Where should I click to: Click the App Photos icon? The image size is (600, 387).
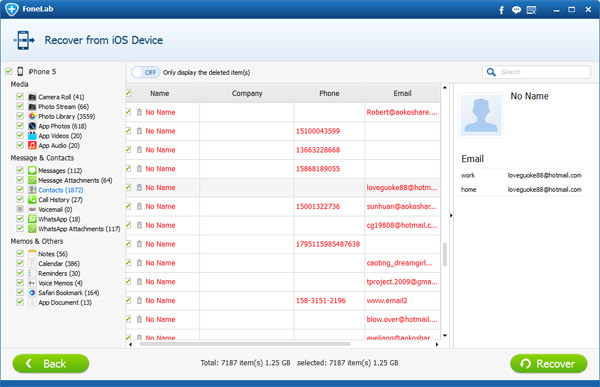32,126
